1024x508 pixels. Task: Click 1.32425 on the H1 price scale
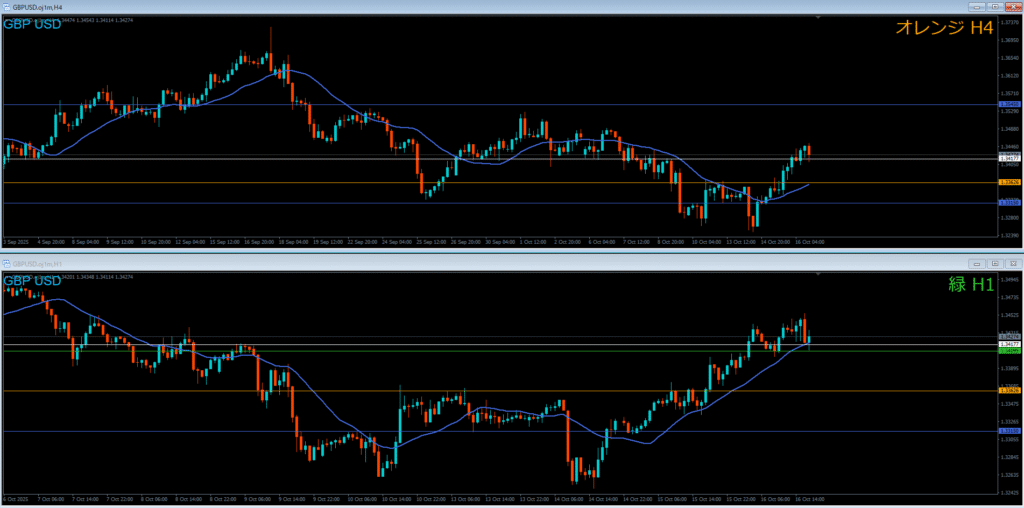pos(1010,492)
